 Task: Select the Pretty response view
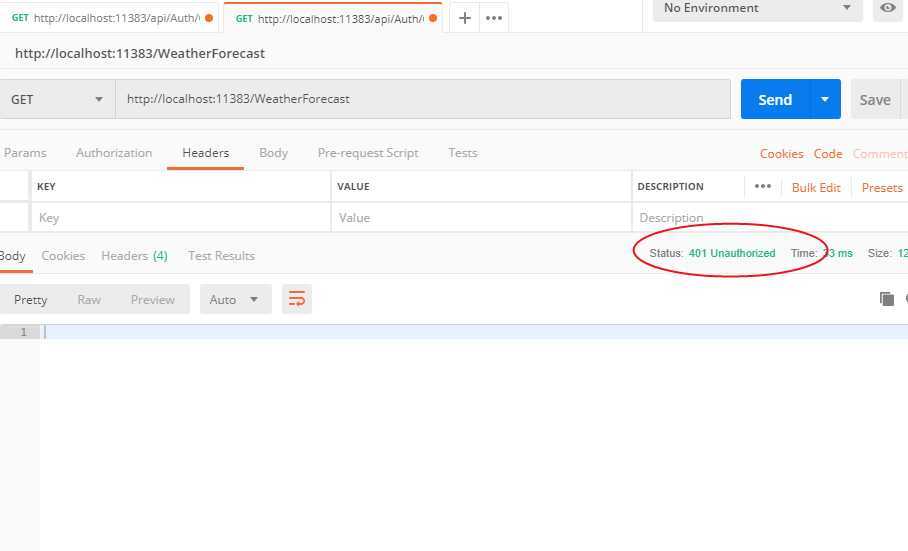[31, 299]
